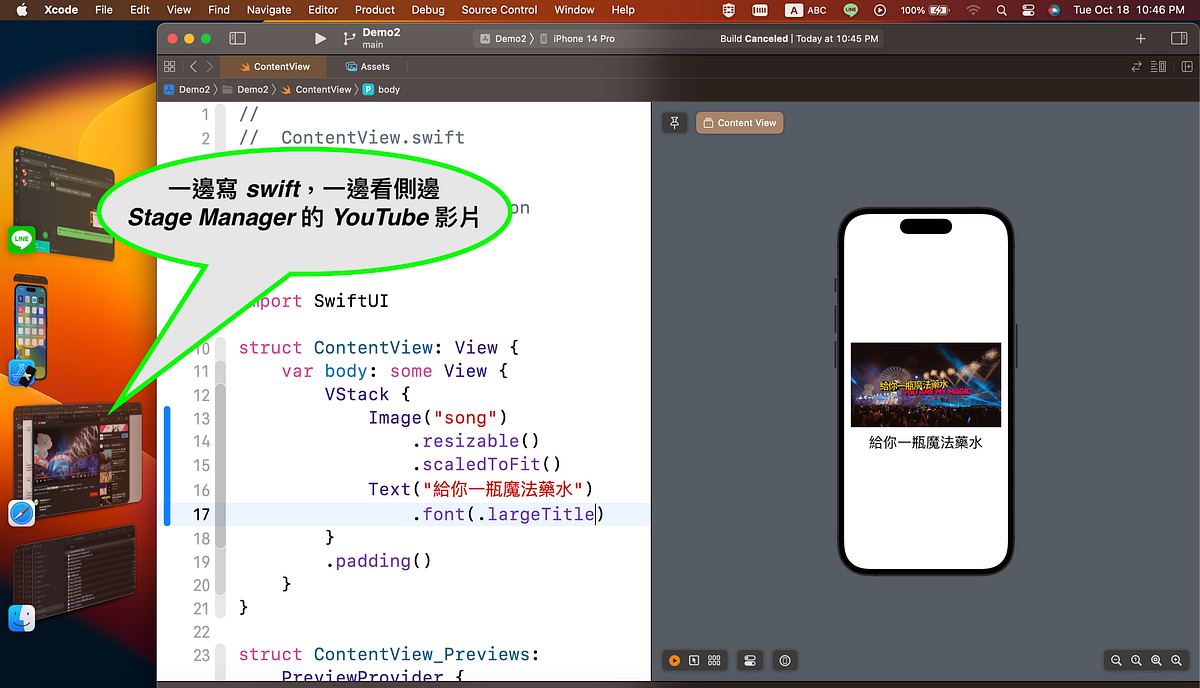1200x688 pixels.
Task: Open the editor options icon near the top right
Action: tap(1158, 66)
